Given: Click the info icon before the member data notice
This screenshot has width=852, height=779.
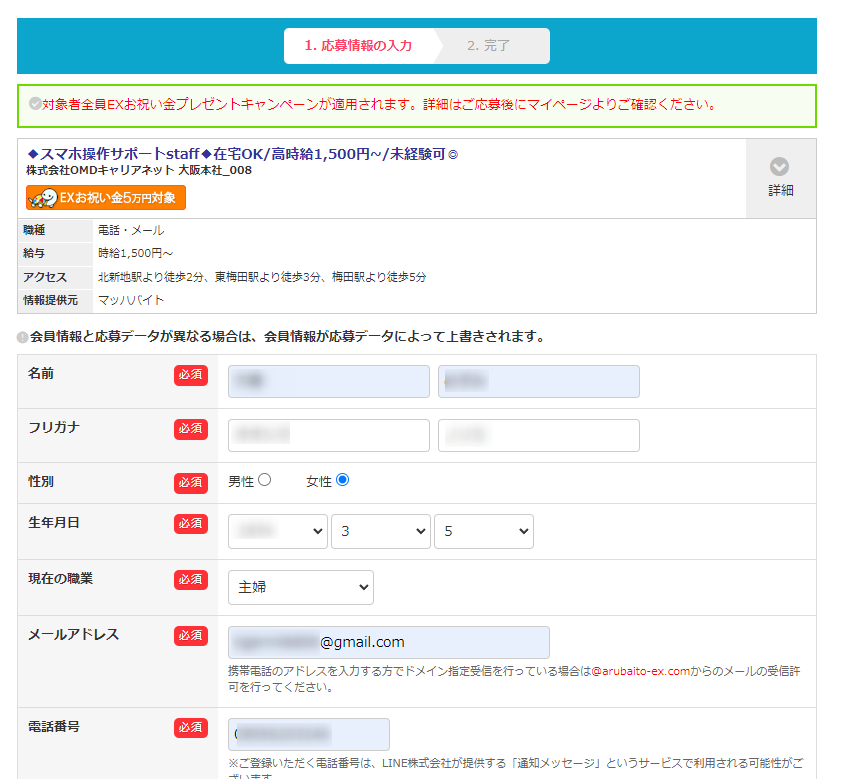Looking at the screenshot, I should [22, 335].
